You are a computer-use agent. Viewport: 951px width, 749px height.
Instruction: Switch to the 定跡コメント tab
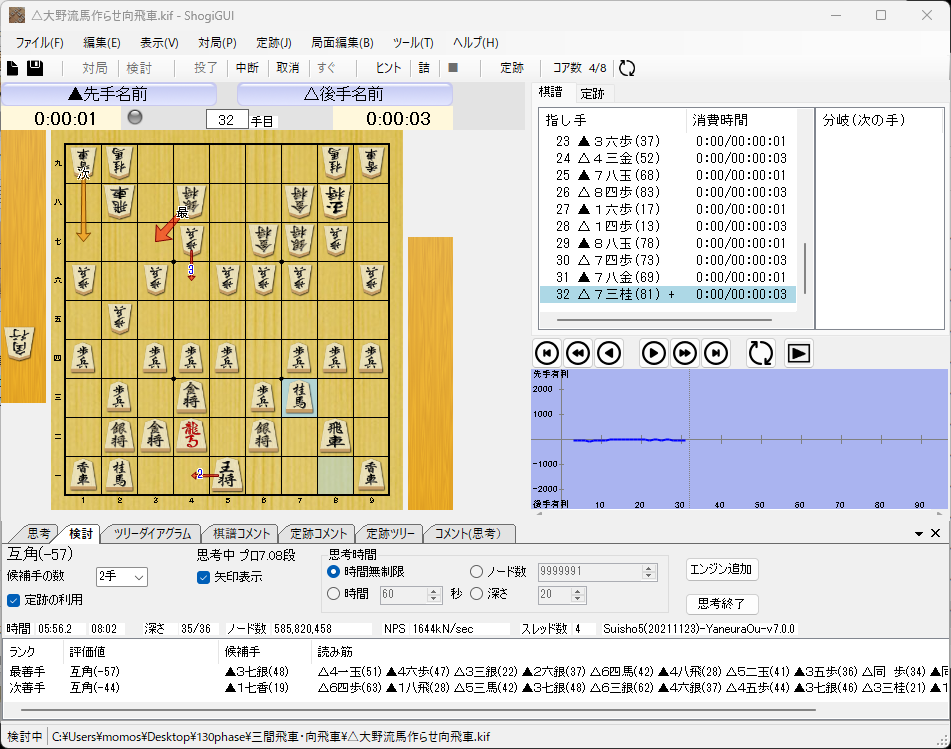point(318,533)
